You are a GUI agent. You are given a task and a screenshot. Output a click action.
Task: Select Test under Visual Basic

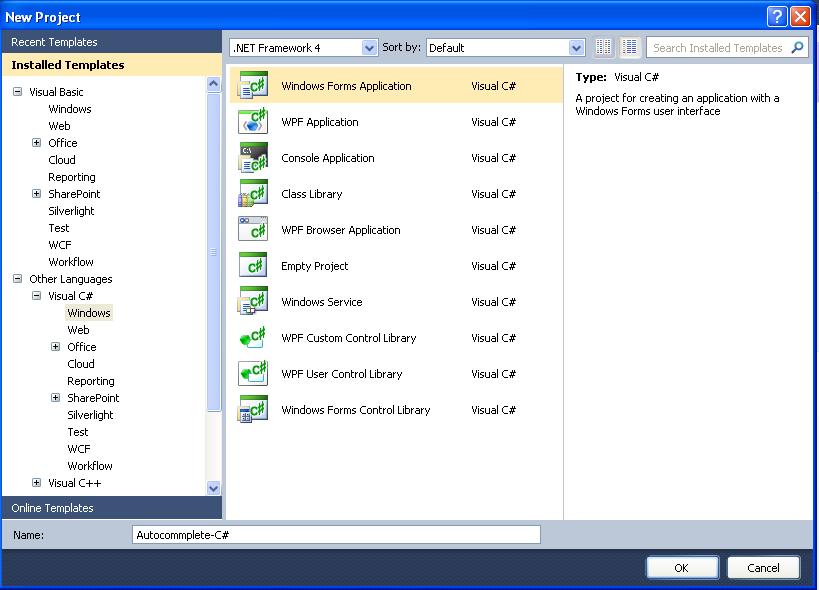tap(58, 228)
